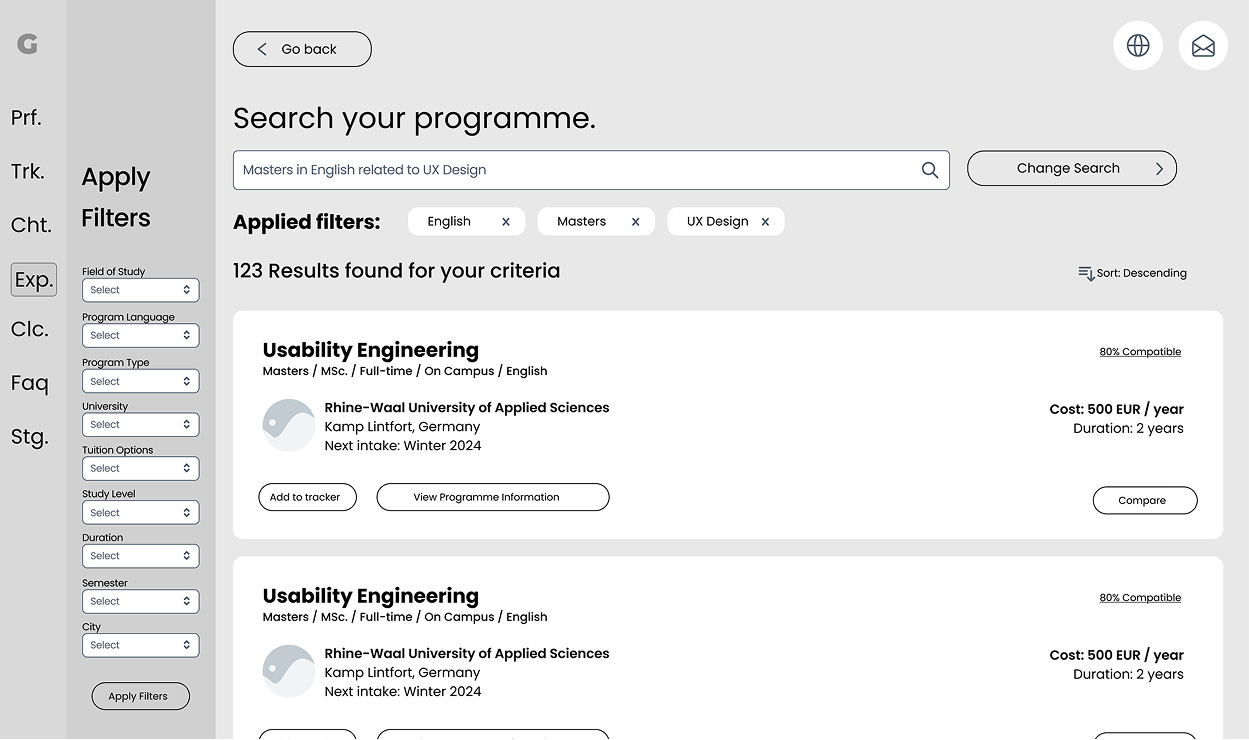Click first result's Cost: 500 EUR / year

pyautogui.click(x=1117, y=409)
